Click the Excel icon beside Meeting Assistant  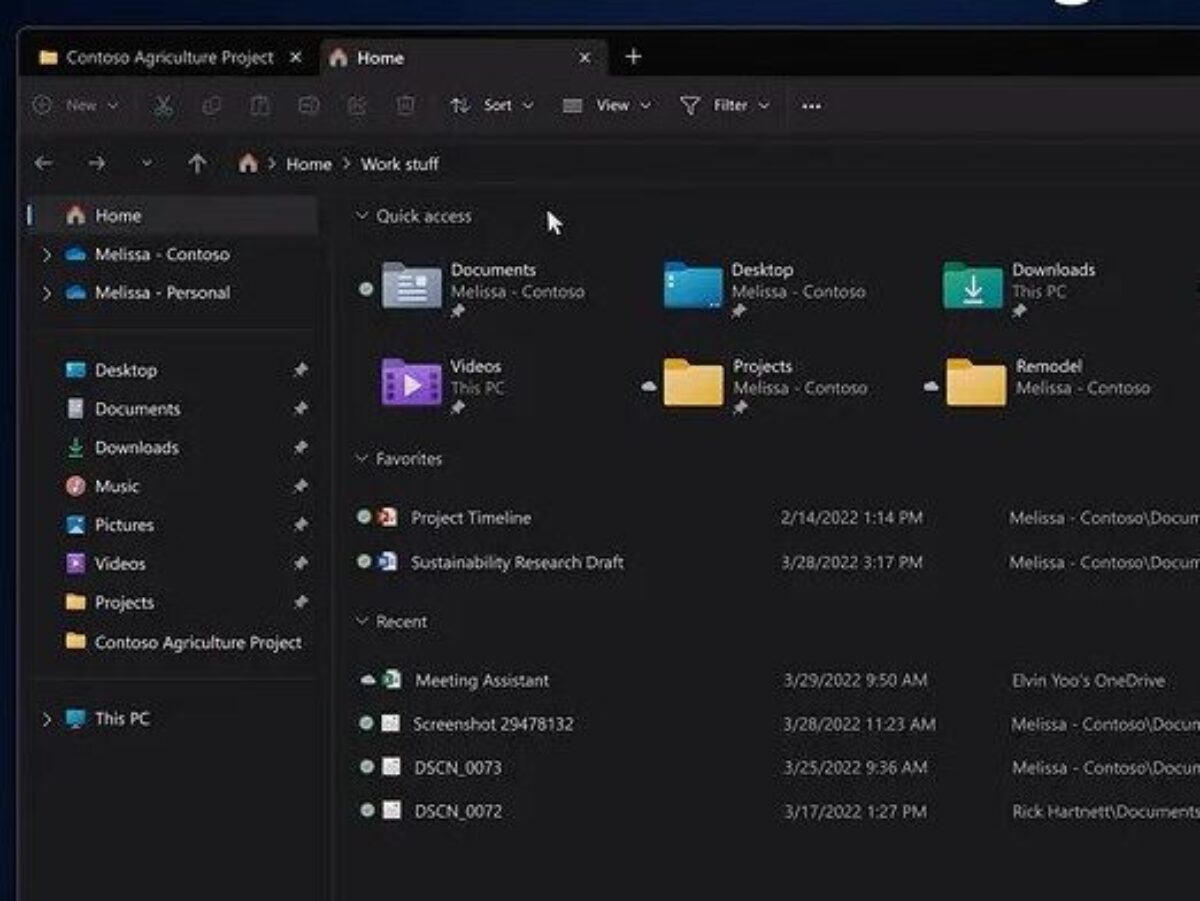[392, 679]
